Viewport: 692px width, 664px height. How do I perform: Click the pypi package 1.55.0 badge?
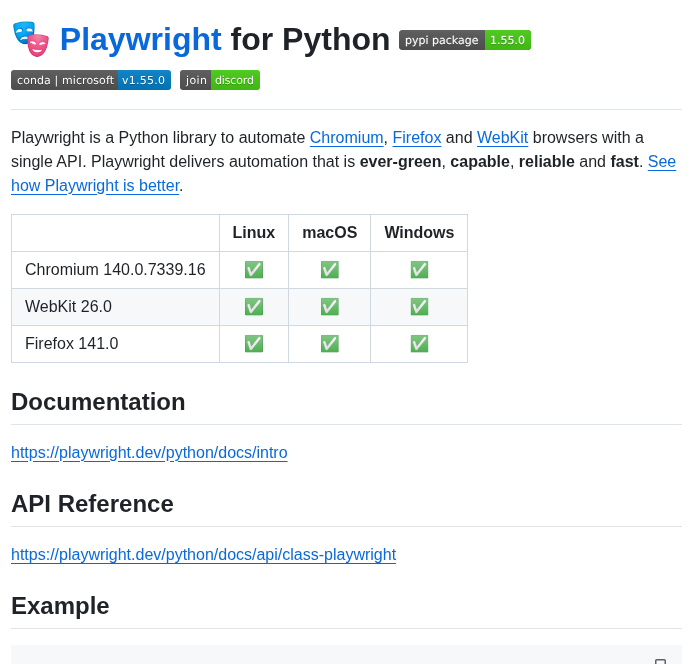465,40
